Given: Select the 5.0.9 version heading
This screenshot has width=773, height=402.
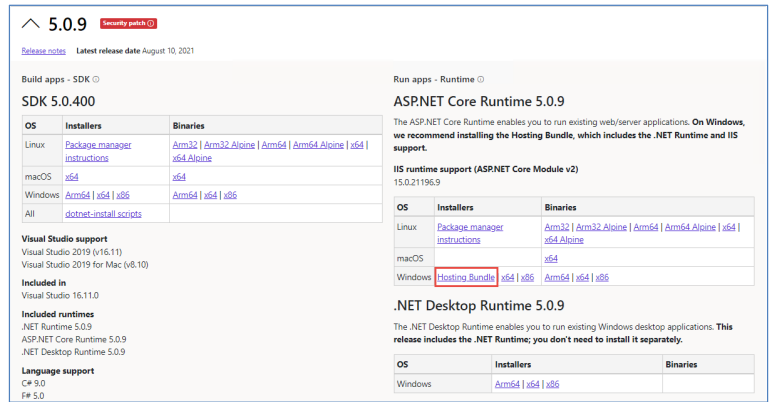Looking at the screenshot, I should [68, 24].
